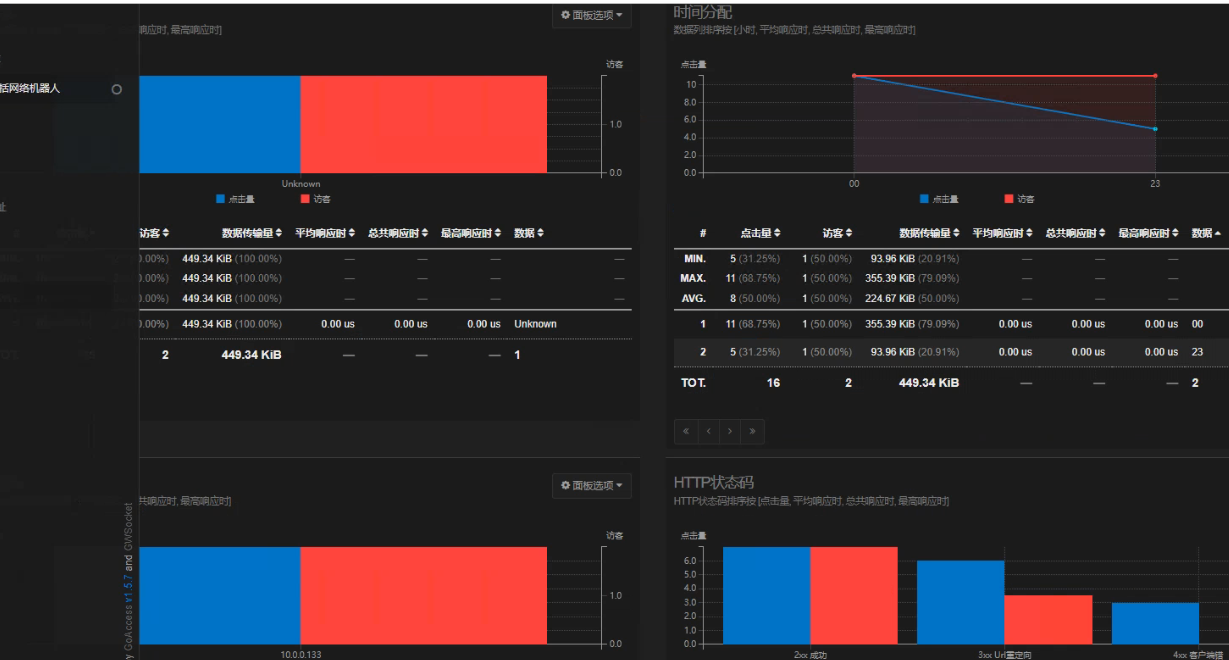The width and height of the screenshot is (1229, 660).
Task: Open 面板选项 dropdown above the 10.0.0.133 chart
Action: tap(592, 486)
